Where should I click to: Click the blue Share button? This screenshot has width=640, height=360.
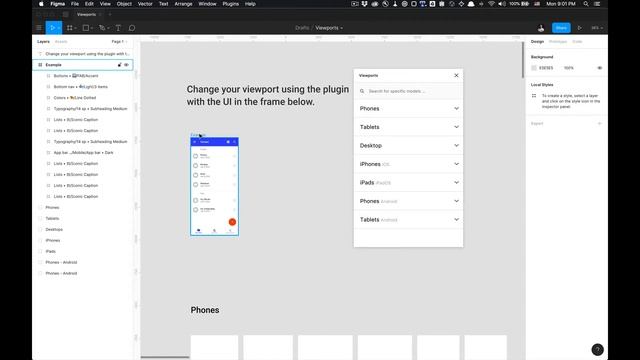click(561, 28)
